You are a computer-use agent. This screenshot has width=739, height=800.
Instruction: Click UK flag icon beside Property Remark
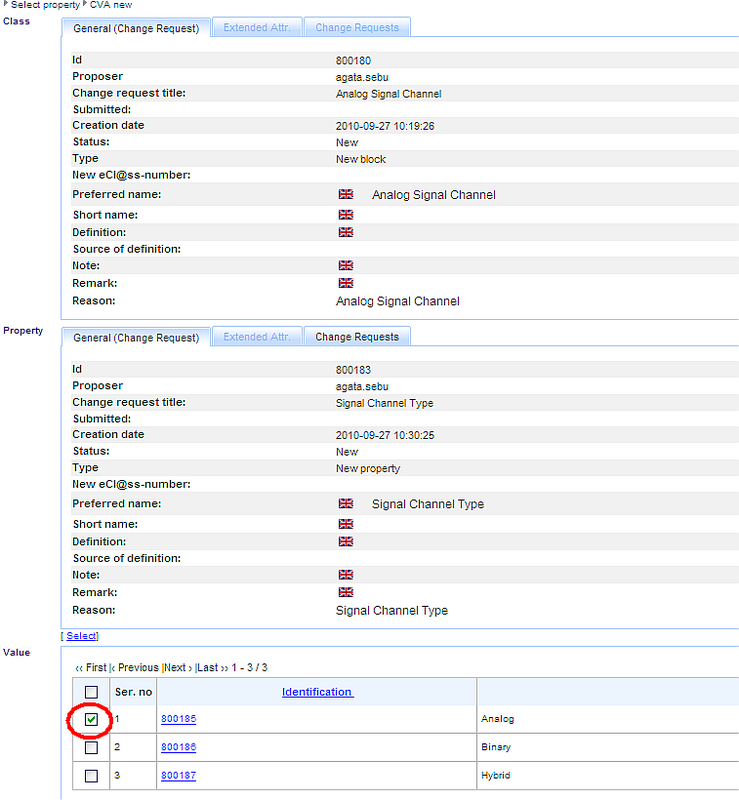pyautogui.click(x=346, y=592)
